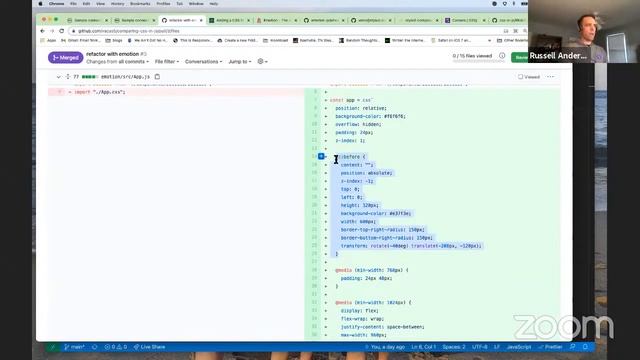Open the Edit menu

(86, 4)
